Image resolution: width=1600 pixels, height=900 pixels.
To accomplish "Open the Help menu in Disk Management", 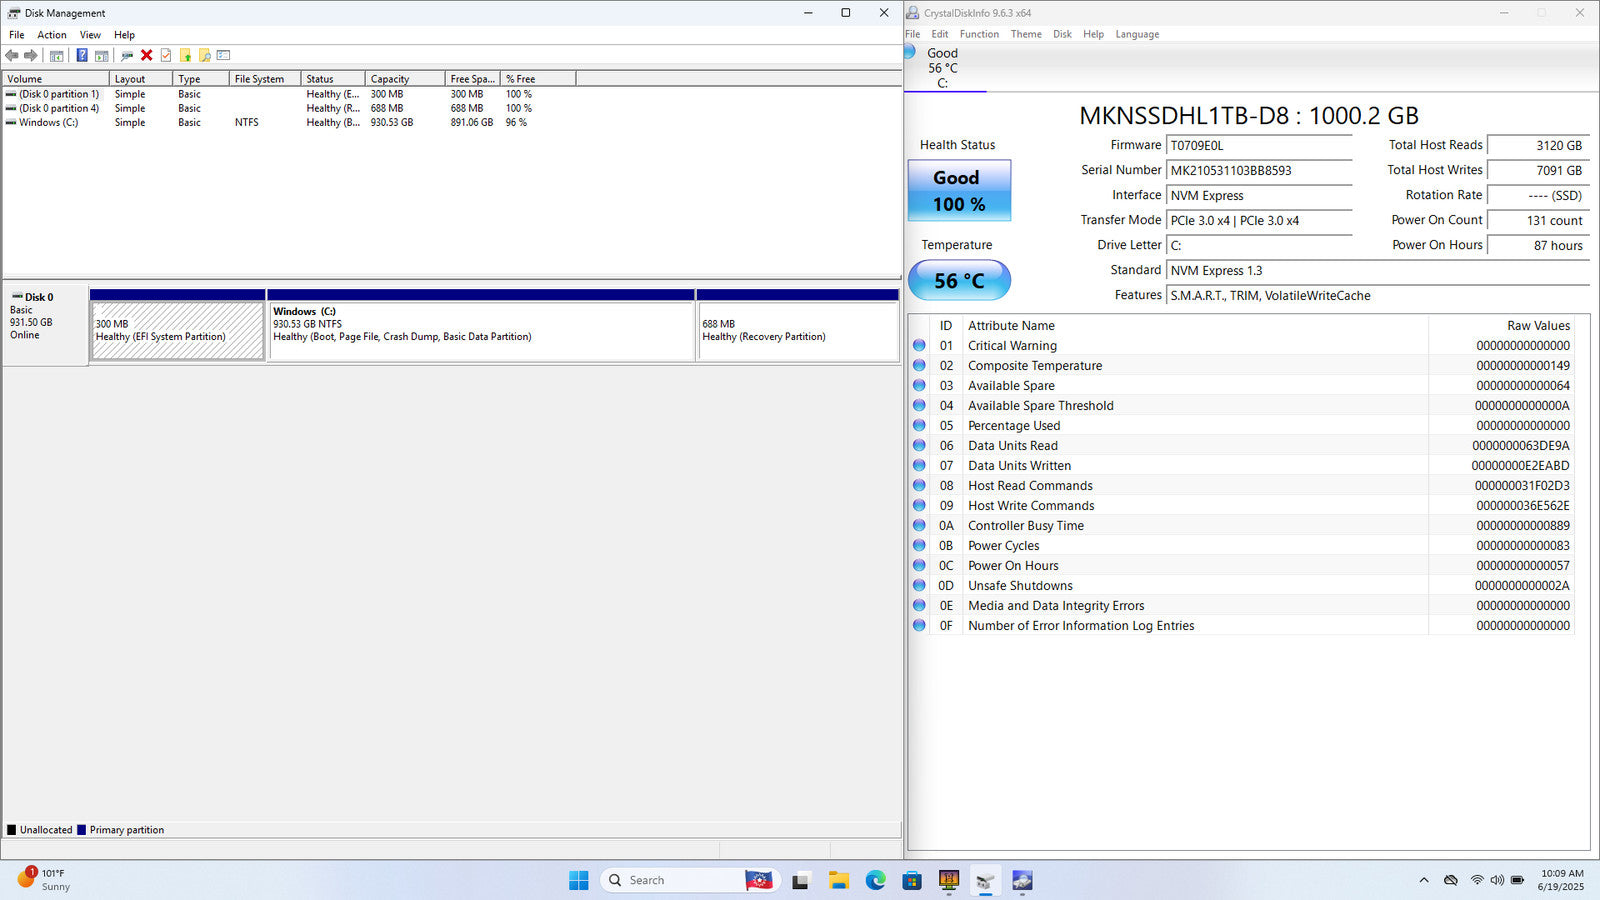I will tap(124, 34).
